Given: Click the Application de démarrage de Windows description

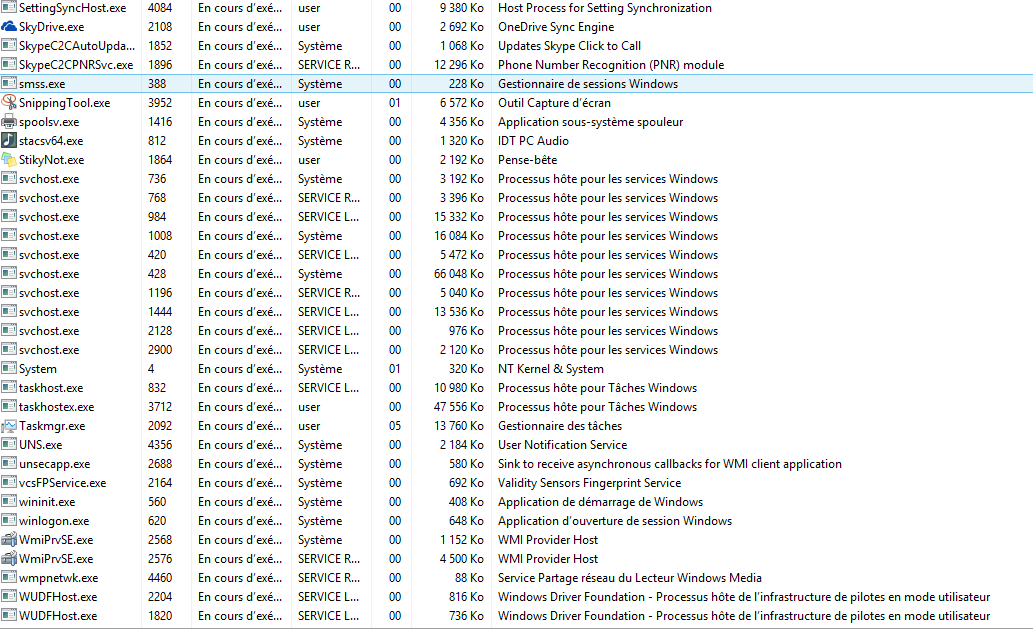Looking at the screenshot, I should click(x=600, y=502).
